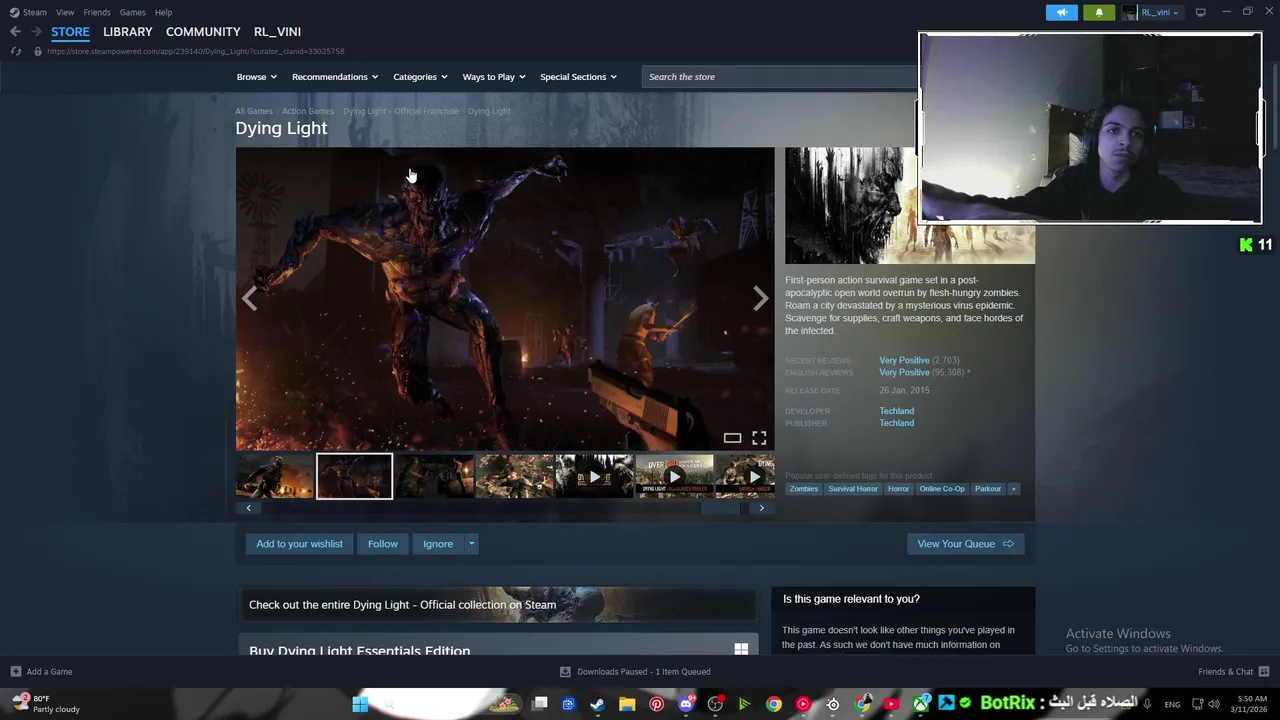1280x720 pixels.
Task: Open the Help menu
Action: (x=163, y=12)
